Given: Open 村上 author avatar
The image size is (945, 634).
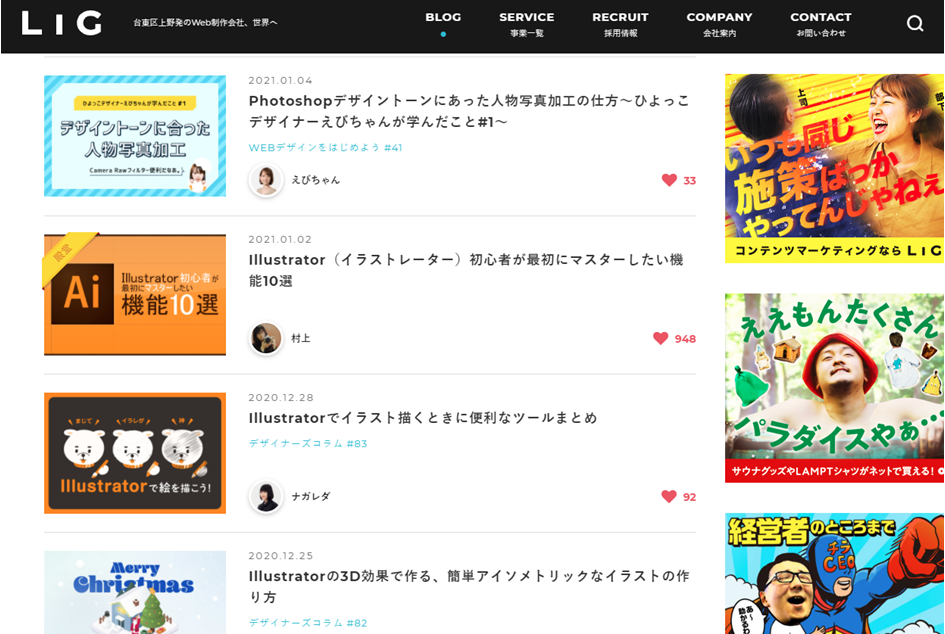Looking at the screenshot, I should pos(266,338).
